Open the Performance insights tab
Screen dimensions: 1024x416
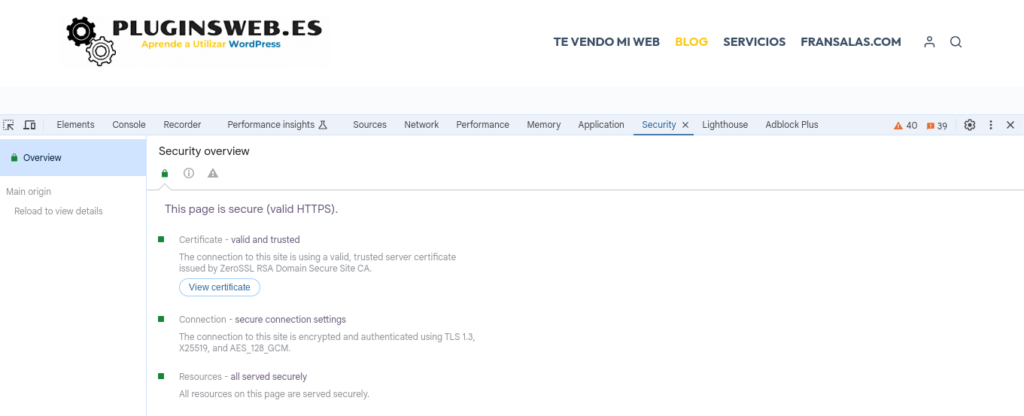coord(277,125)
